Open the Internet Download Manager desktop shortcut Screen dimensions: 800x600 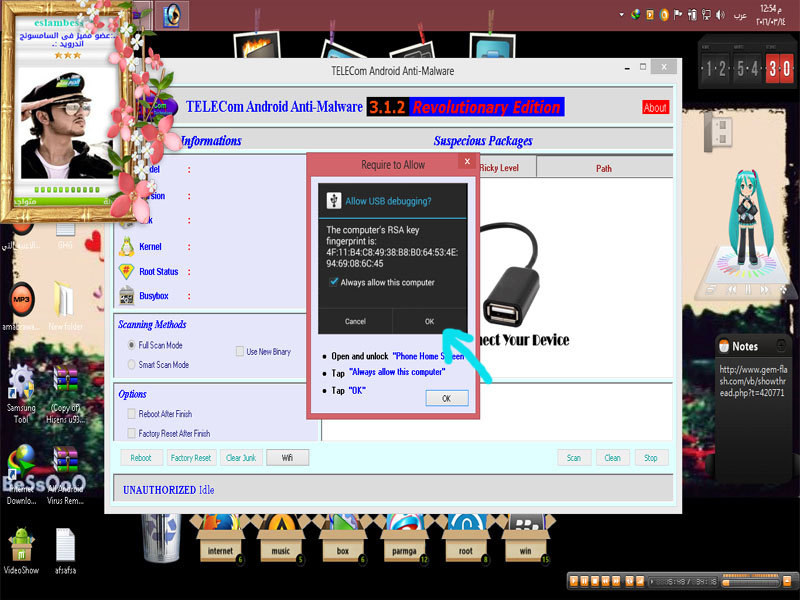[x=21, y=474]
